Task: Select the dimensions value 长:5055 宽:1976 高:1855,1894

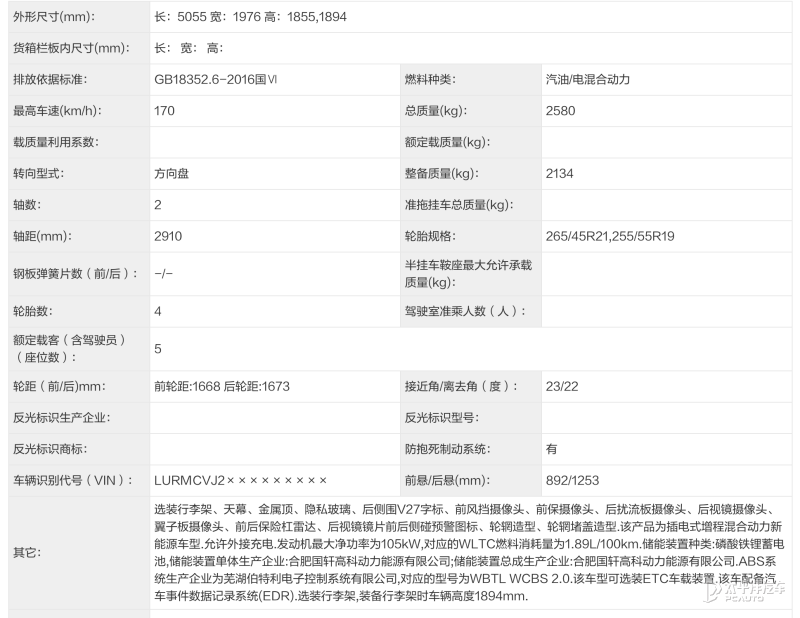Action: click(250, 17)
